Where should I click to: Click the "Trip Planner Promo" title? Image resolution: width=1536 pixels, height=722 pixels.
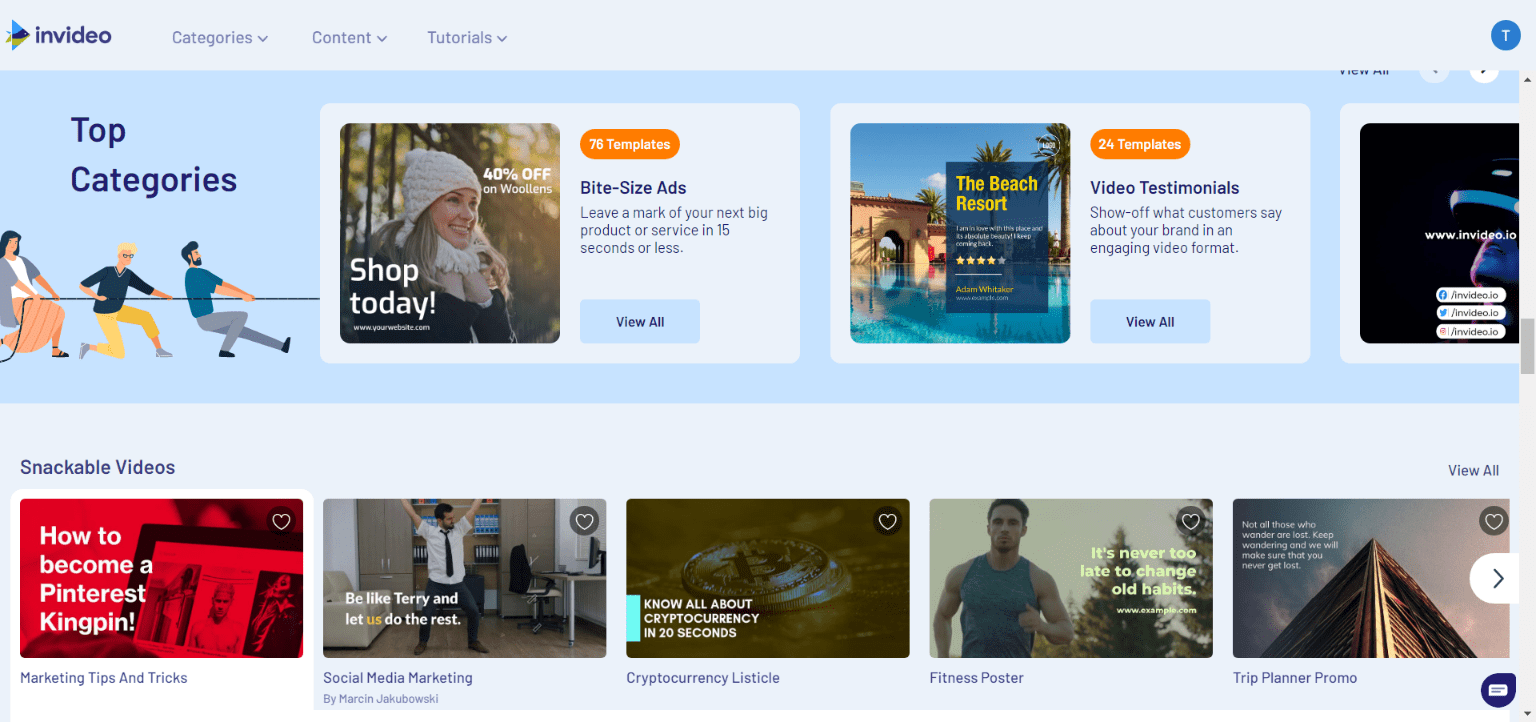pyautogui.click(x=1295, y=678)
